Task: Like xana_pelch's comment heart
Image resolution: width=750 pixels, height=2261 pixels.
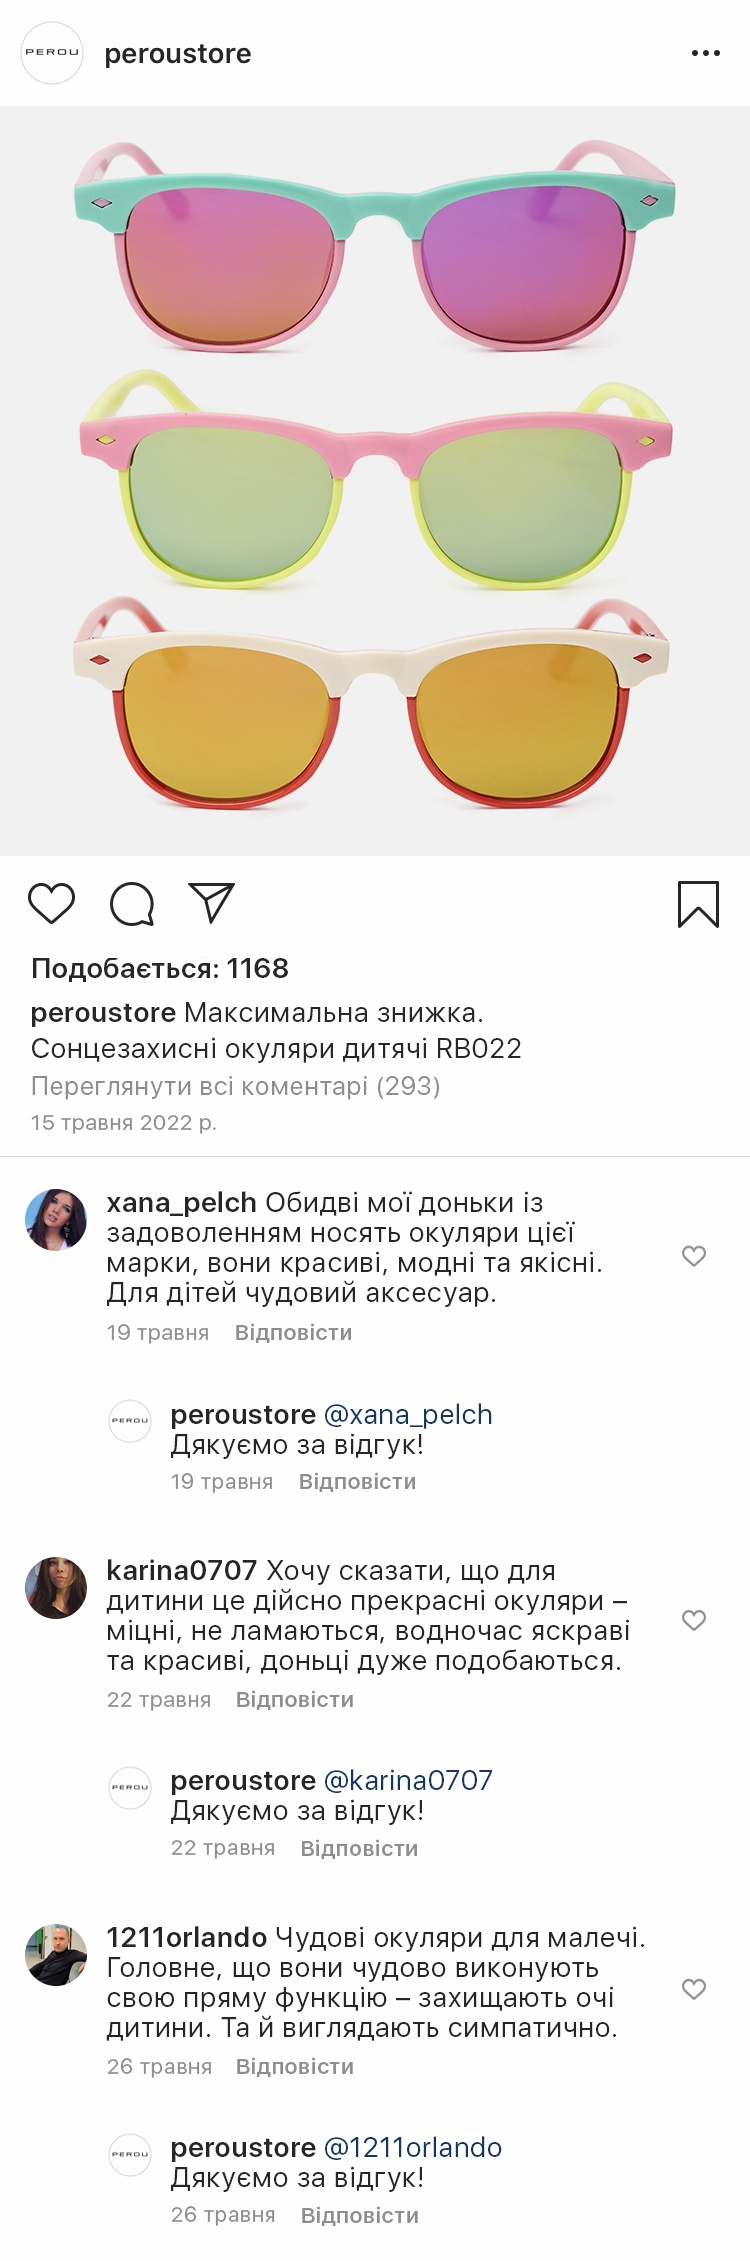Action: [694, 1256]
